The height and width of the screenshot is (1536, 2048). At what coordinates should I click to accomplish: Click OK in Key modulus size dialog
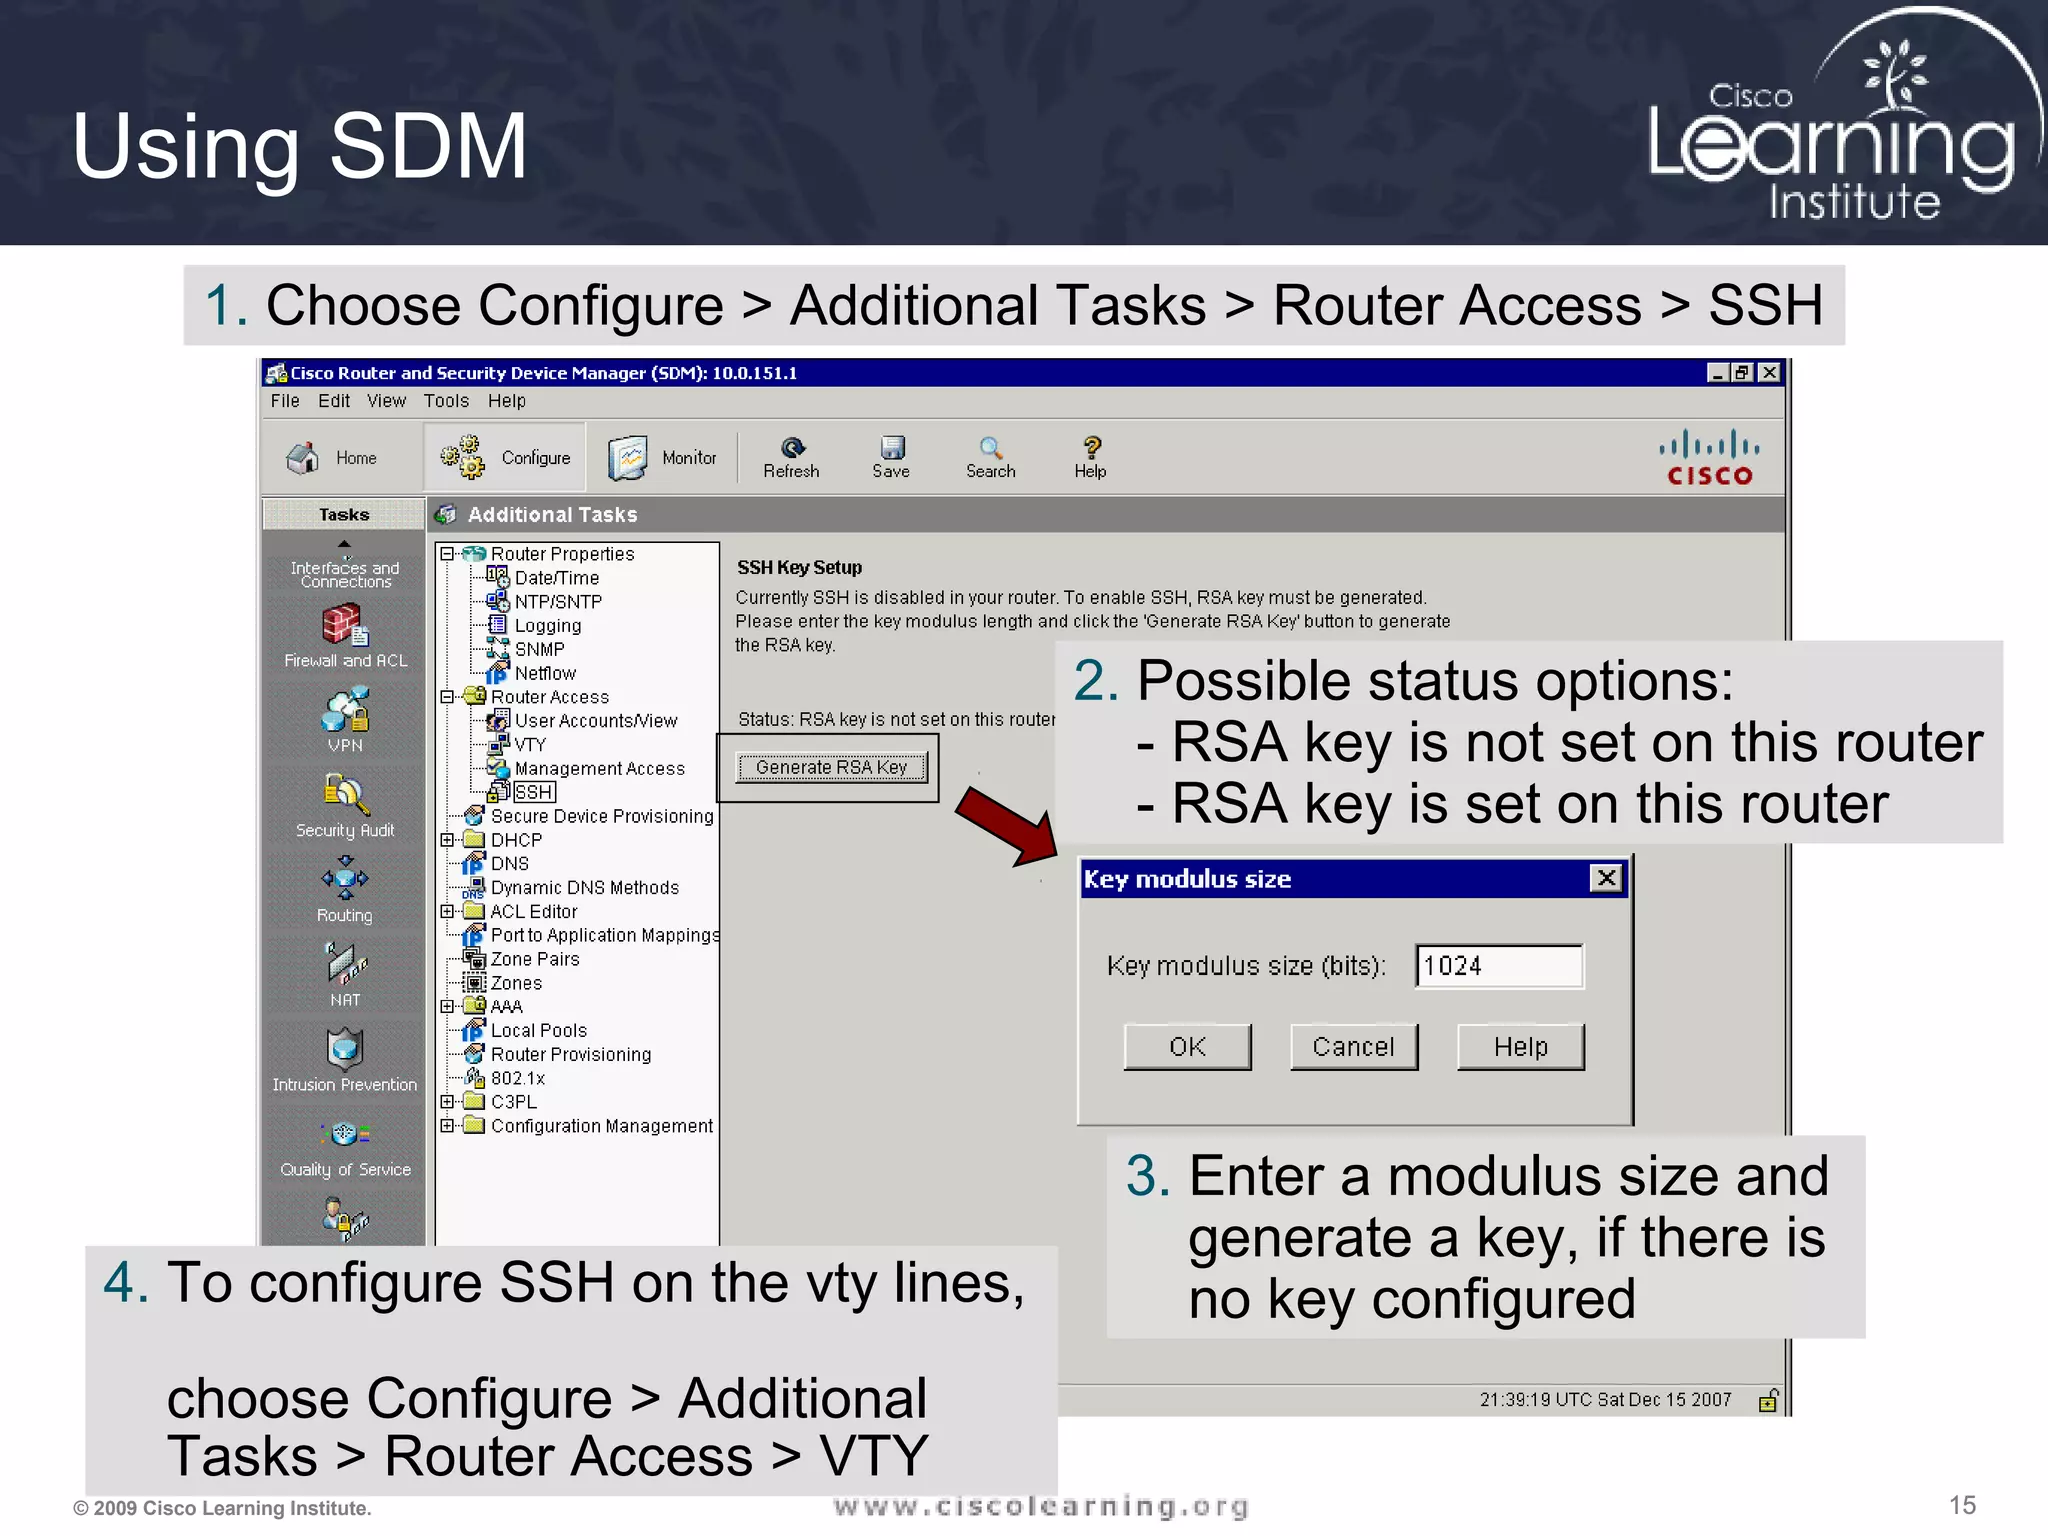point(1187,1047)
